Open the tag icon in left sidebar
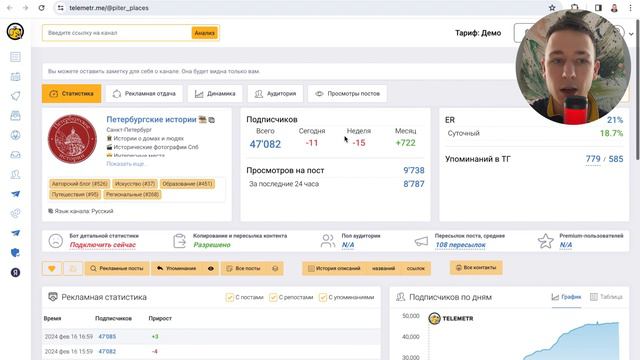This screenshot has height=360, width=640. tap(16, 96)
